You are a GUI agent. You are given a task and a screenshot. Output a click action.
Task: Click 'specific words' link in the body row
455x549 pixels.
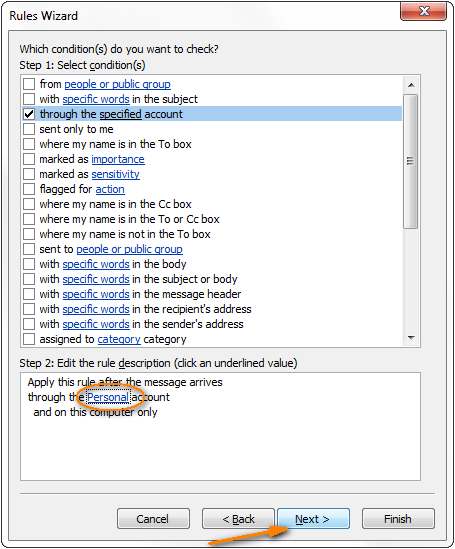(x=96, y=264)
